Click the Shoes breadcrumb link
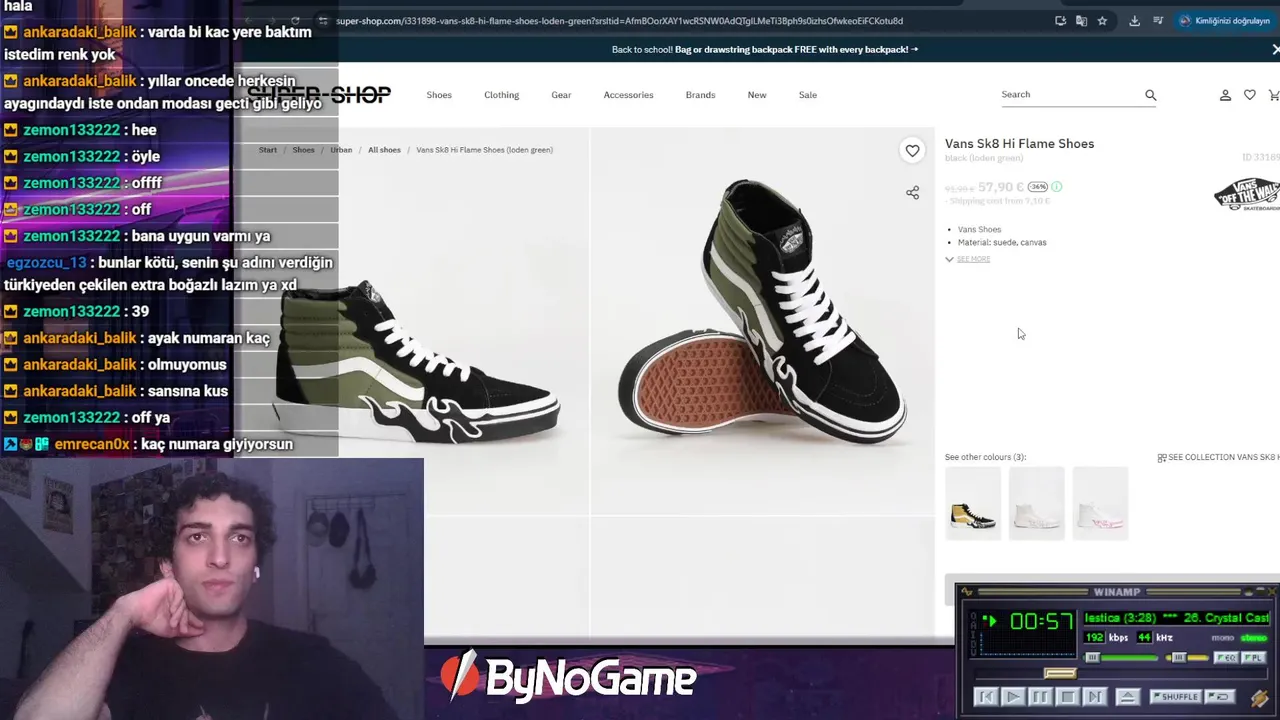 click(x=303, y=150)
